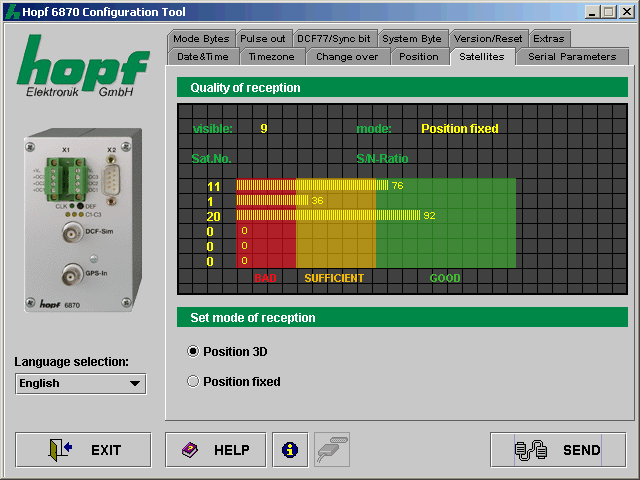Click the info icon button
Screen dimensions: 640x480
[x=290, y=450]
